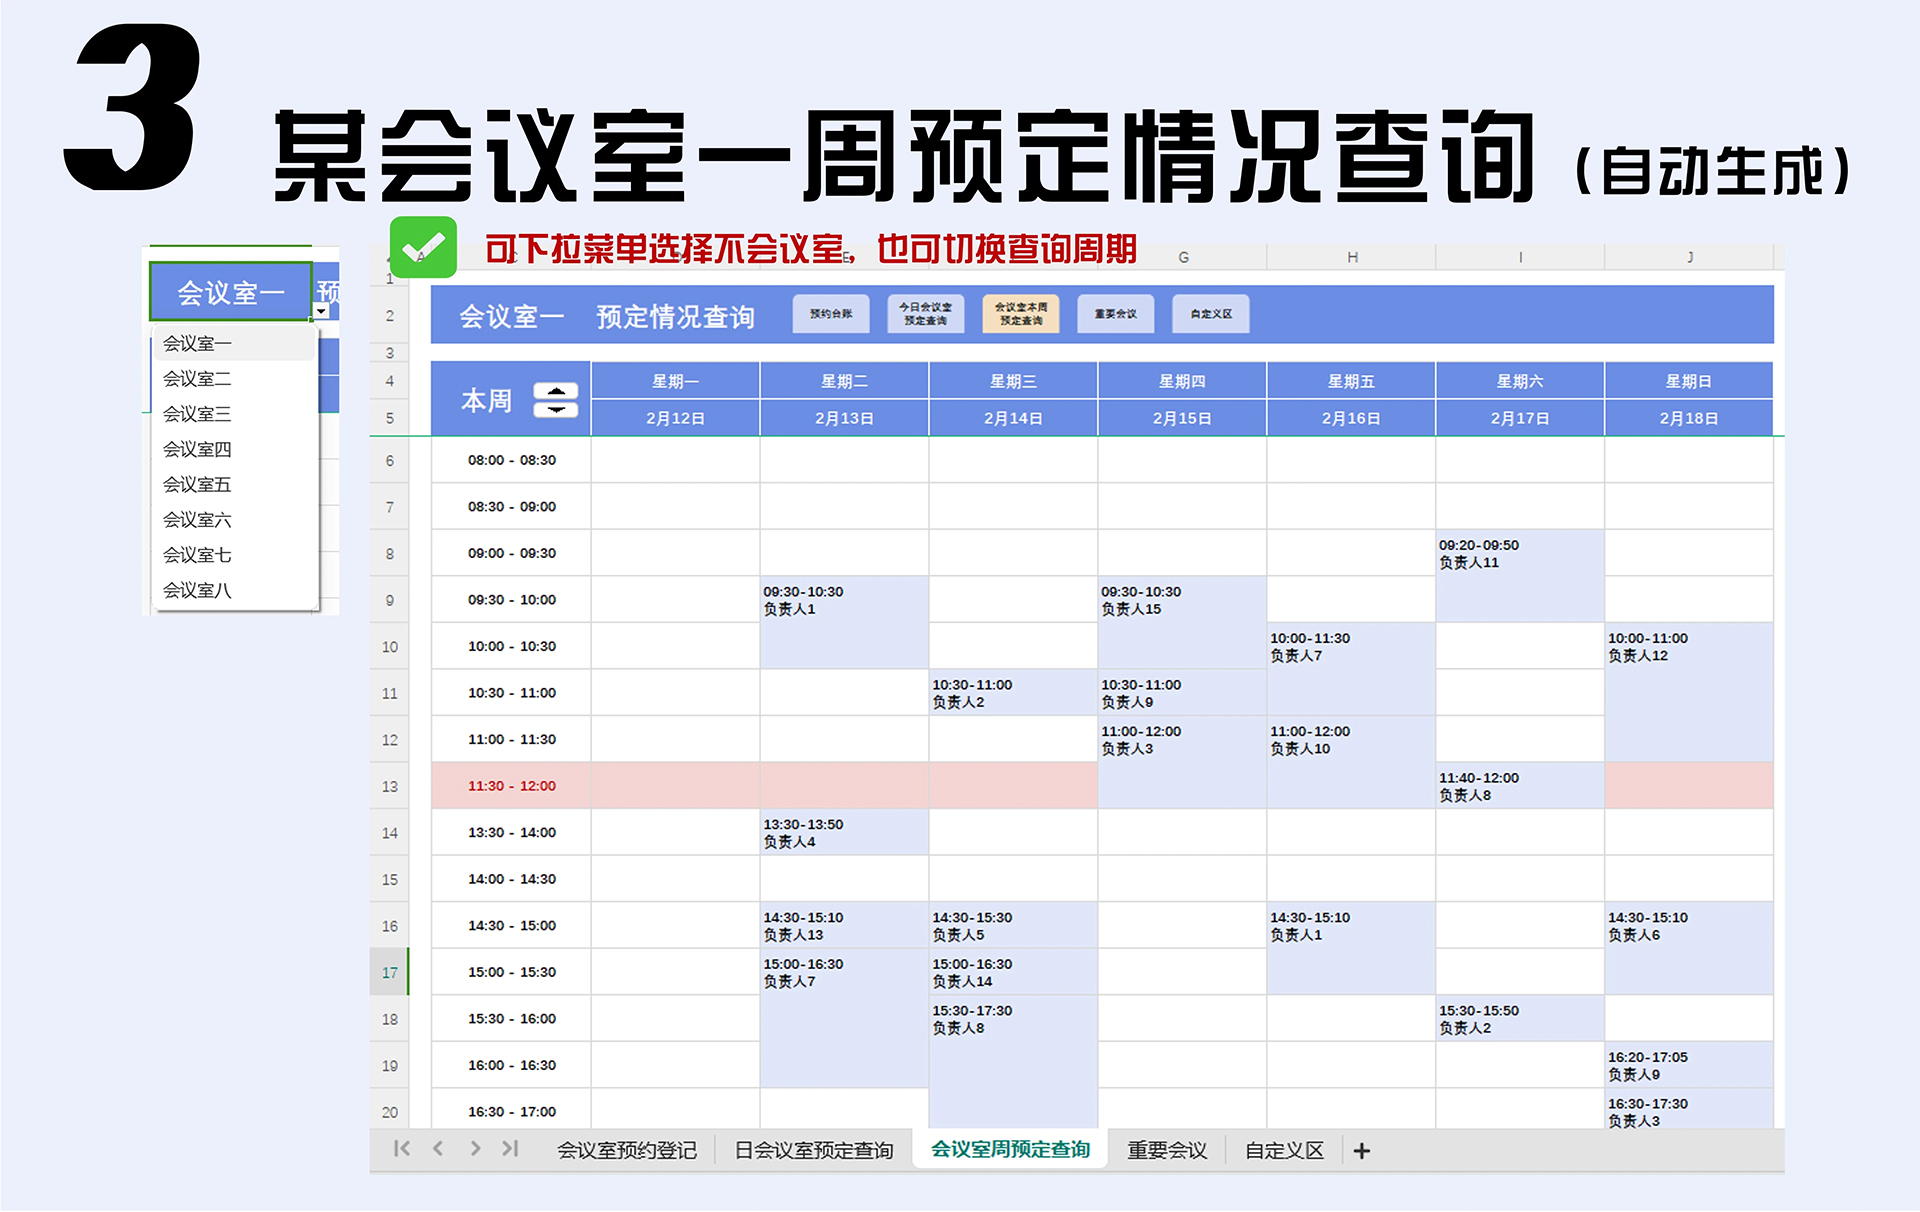The width and height of the screenshot is (1920, 1212).
Task: Choose 会议室八 in the dropdown list
Action: point(198,590)
